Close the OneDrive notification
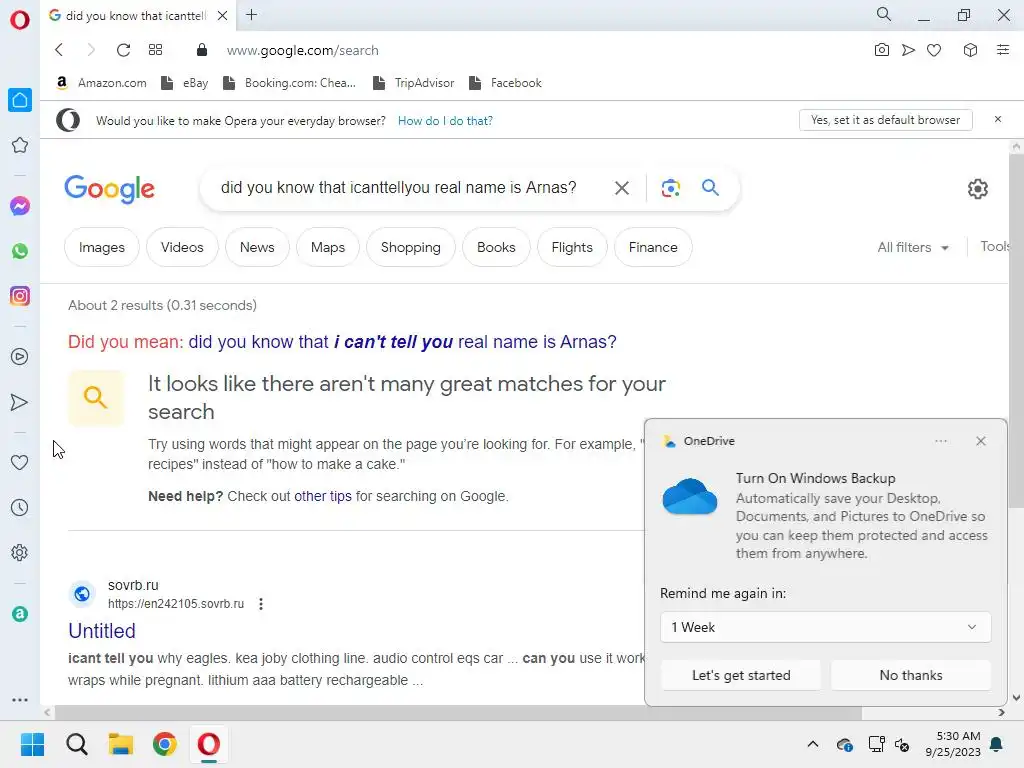1024x768 pixels. [x=981, y=441]
